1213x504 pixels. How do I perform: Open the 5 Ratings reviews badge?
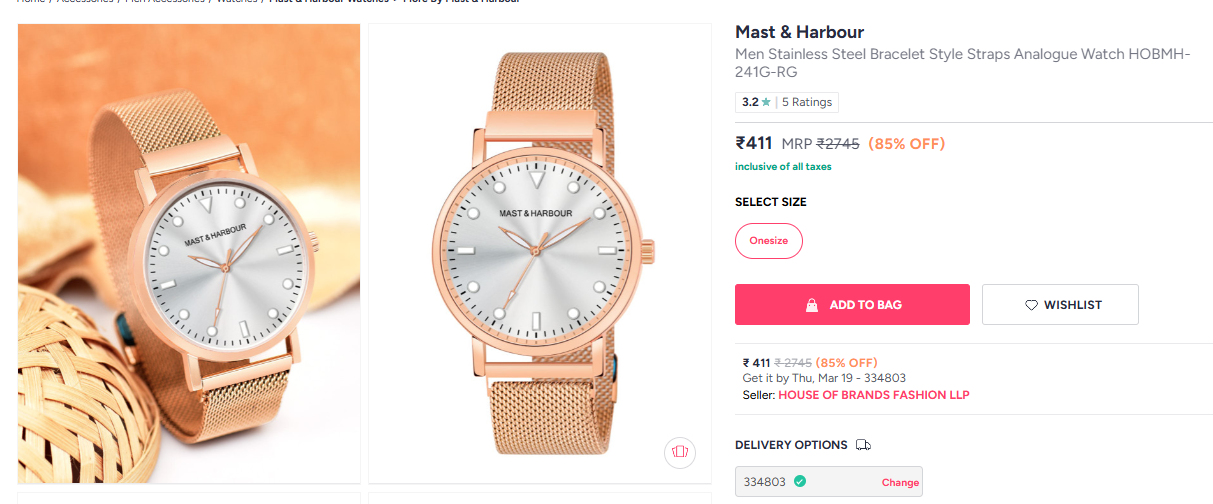click(x=806, y=102)
